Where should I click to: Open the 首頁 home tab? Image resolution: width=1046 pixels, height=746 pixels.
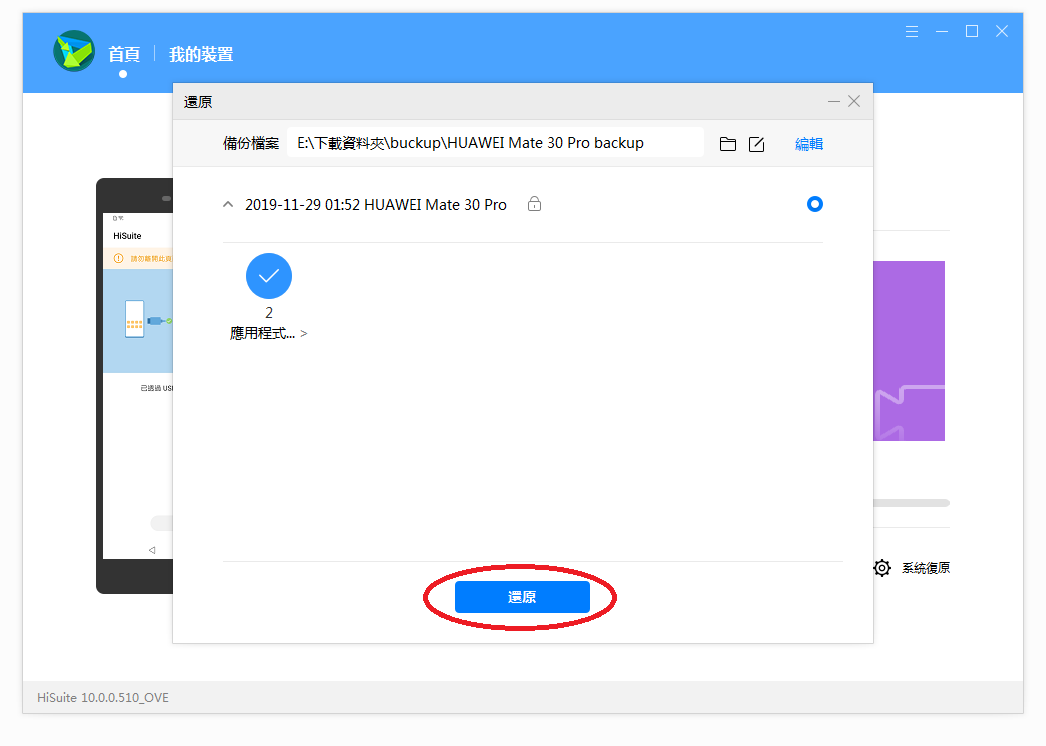click(124, 55)
